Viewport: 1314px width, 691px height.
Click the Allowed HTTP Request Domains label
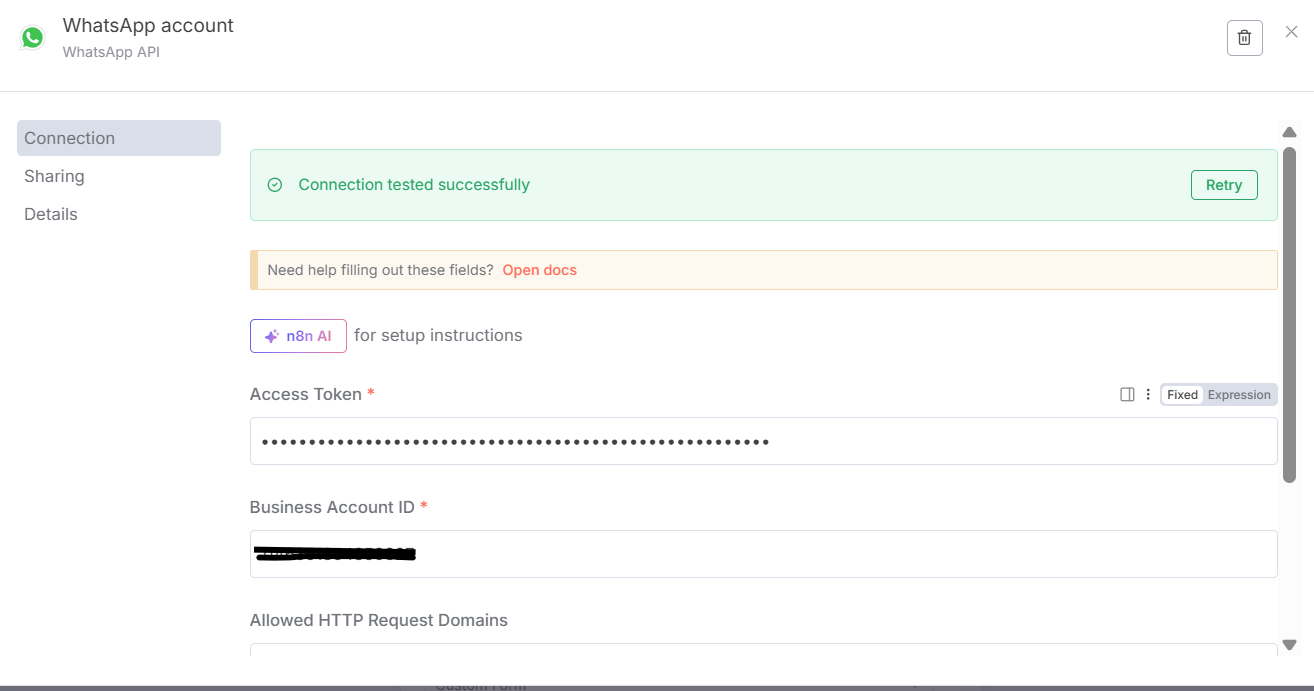coord(379,620)
